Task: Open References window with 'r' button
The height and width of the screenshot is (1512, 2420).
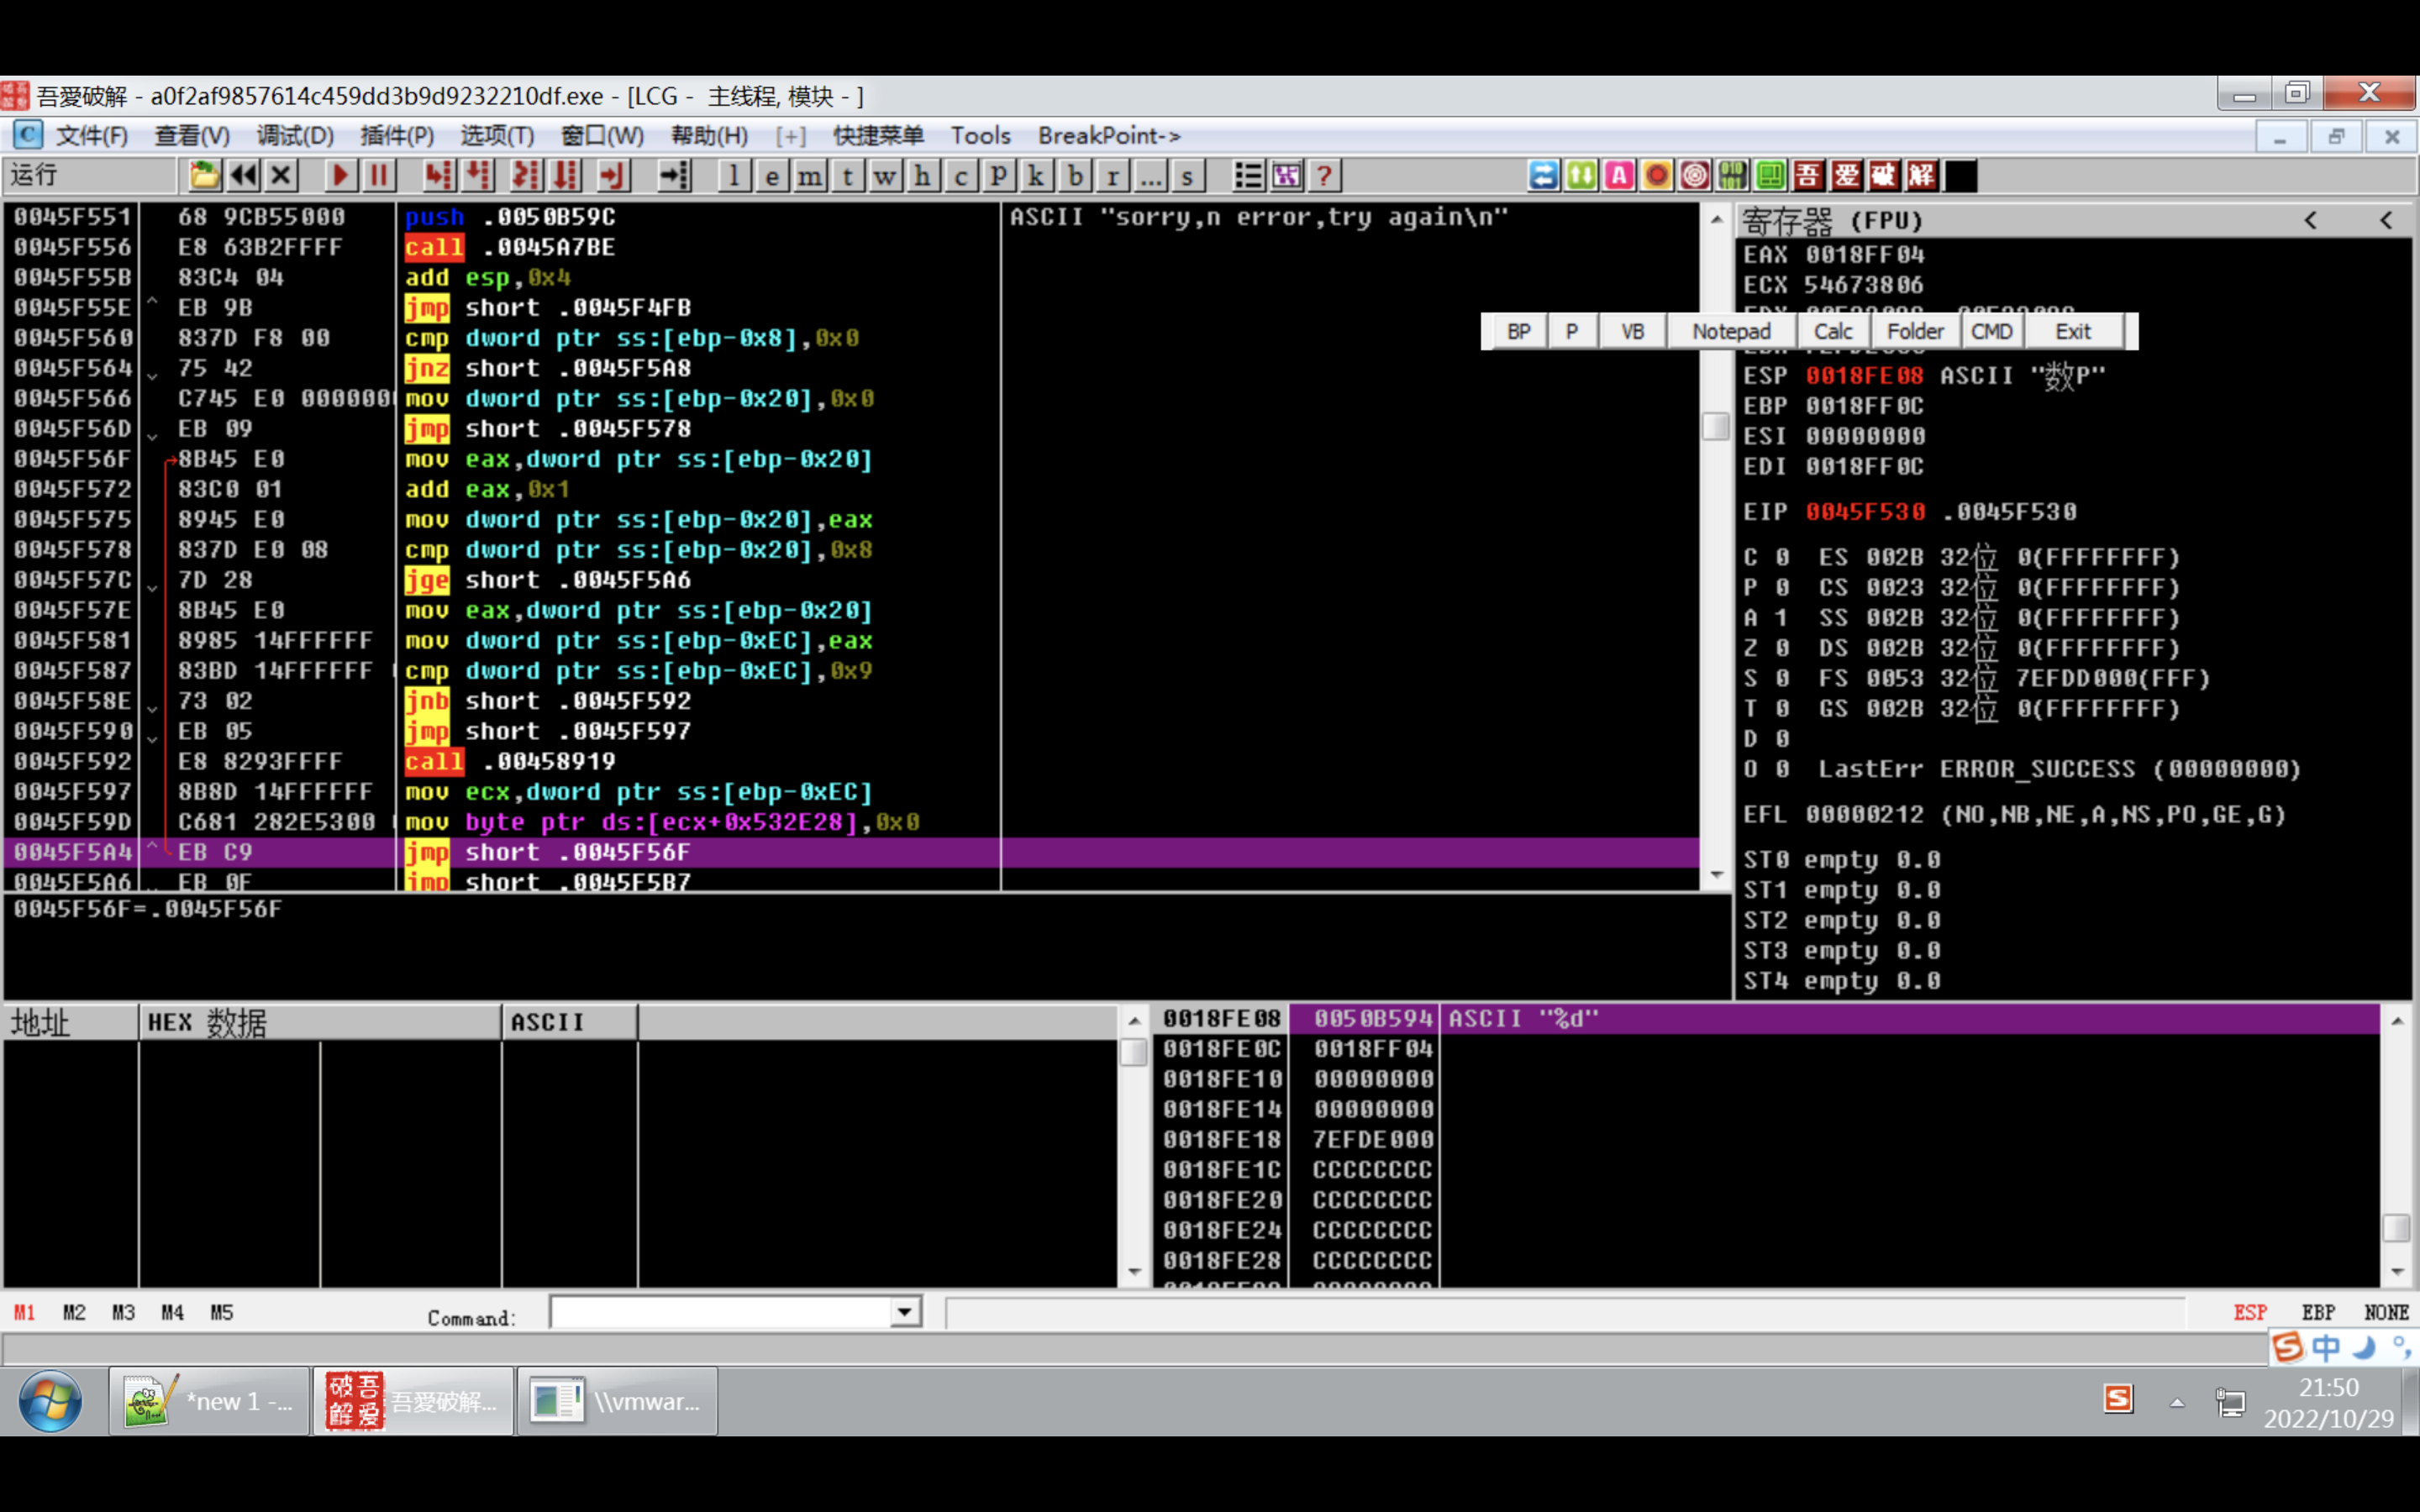Action: (x=1112, y=176)
